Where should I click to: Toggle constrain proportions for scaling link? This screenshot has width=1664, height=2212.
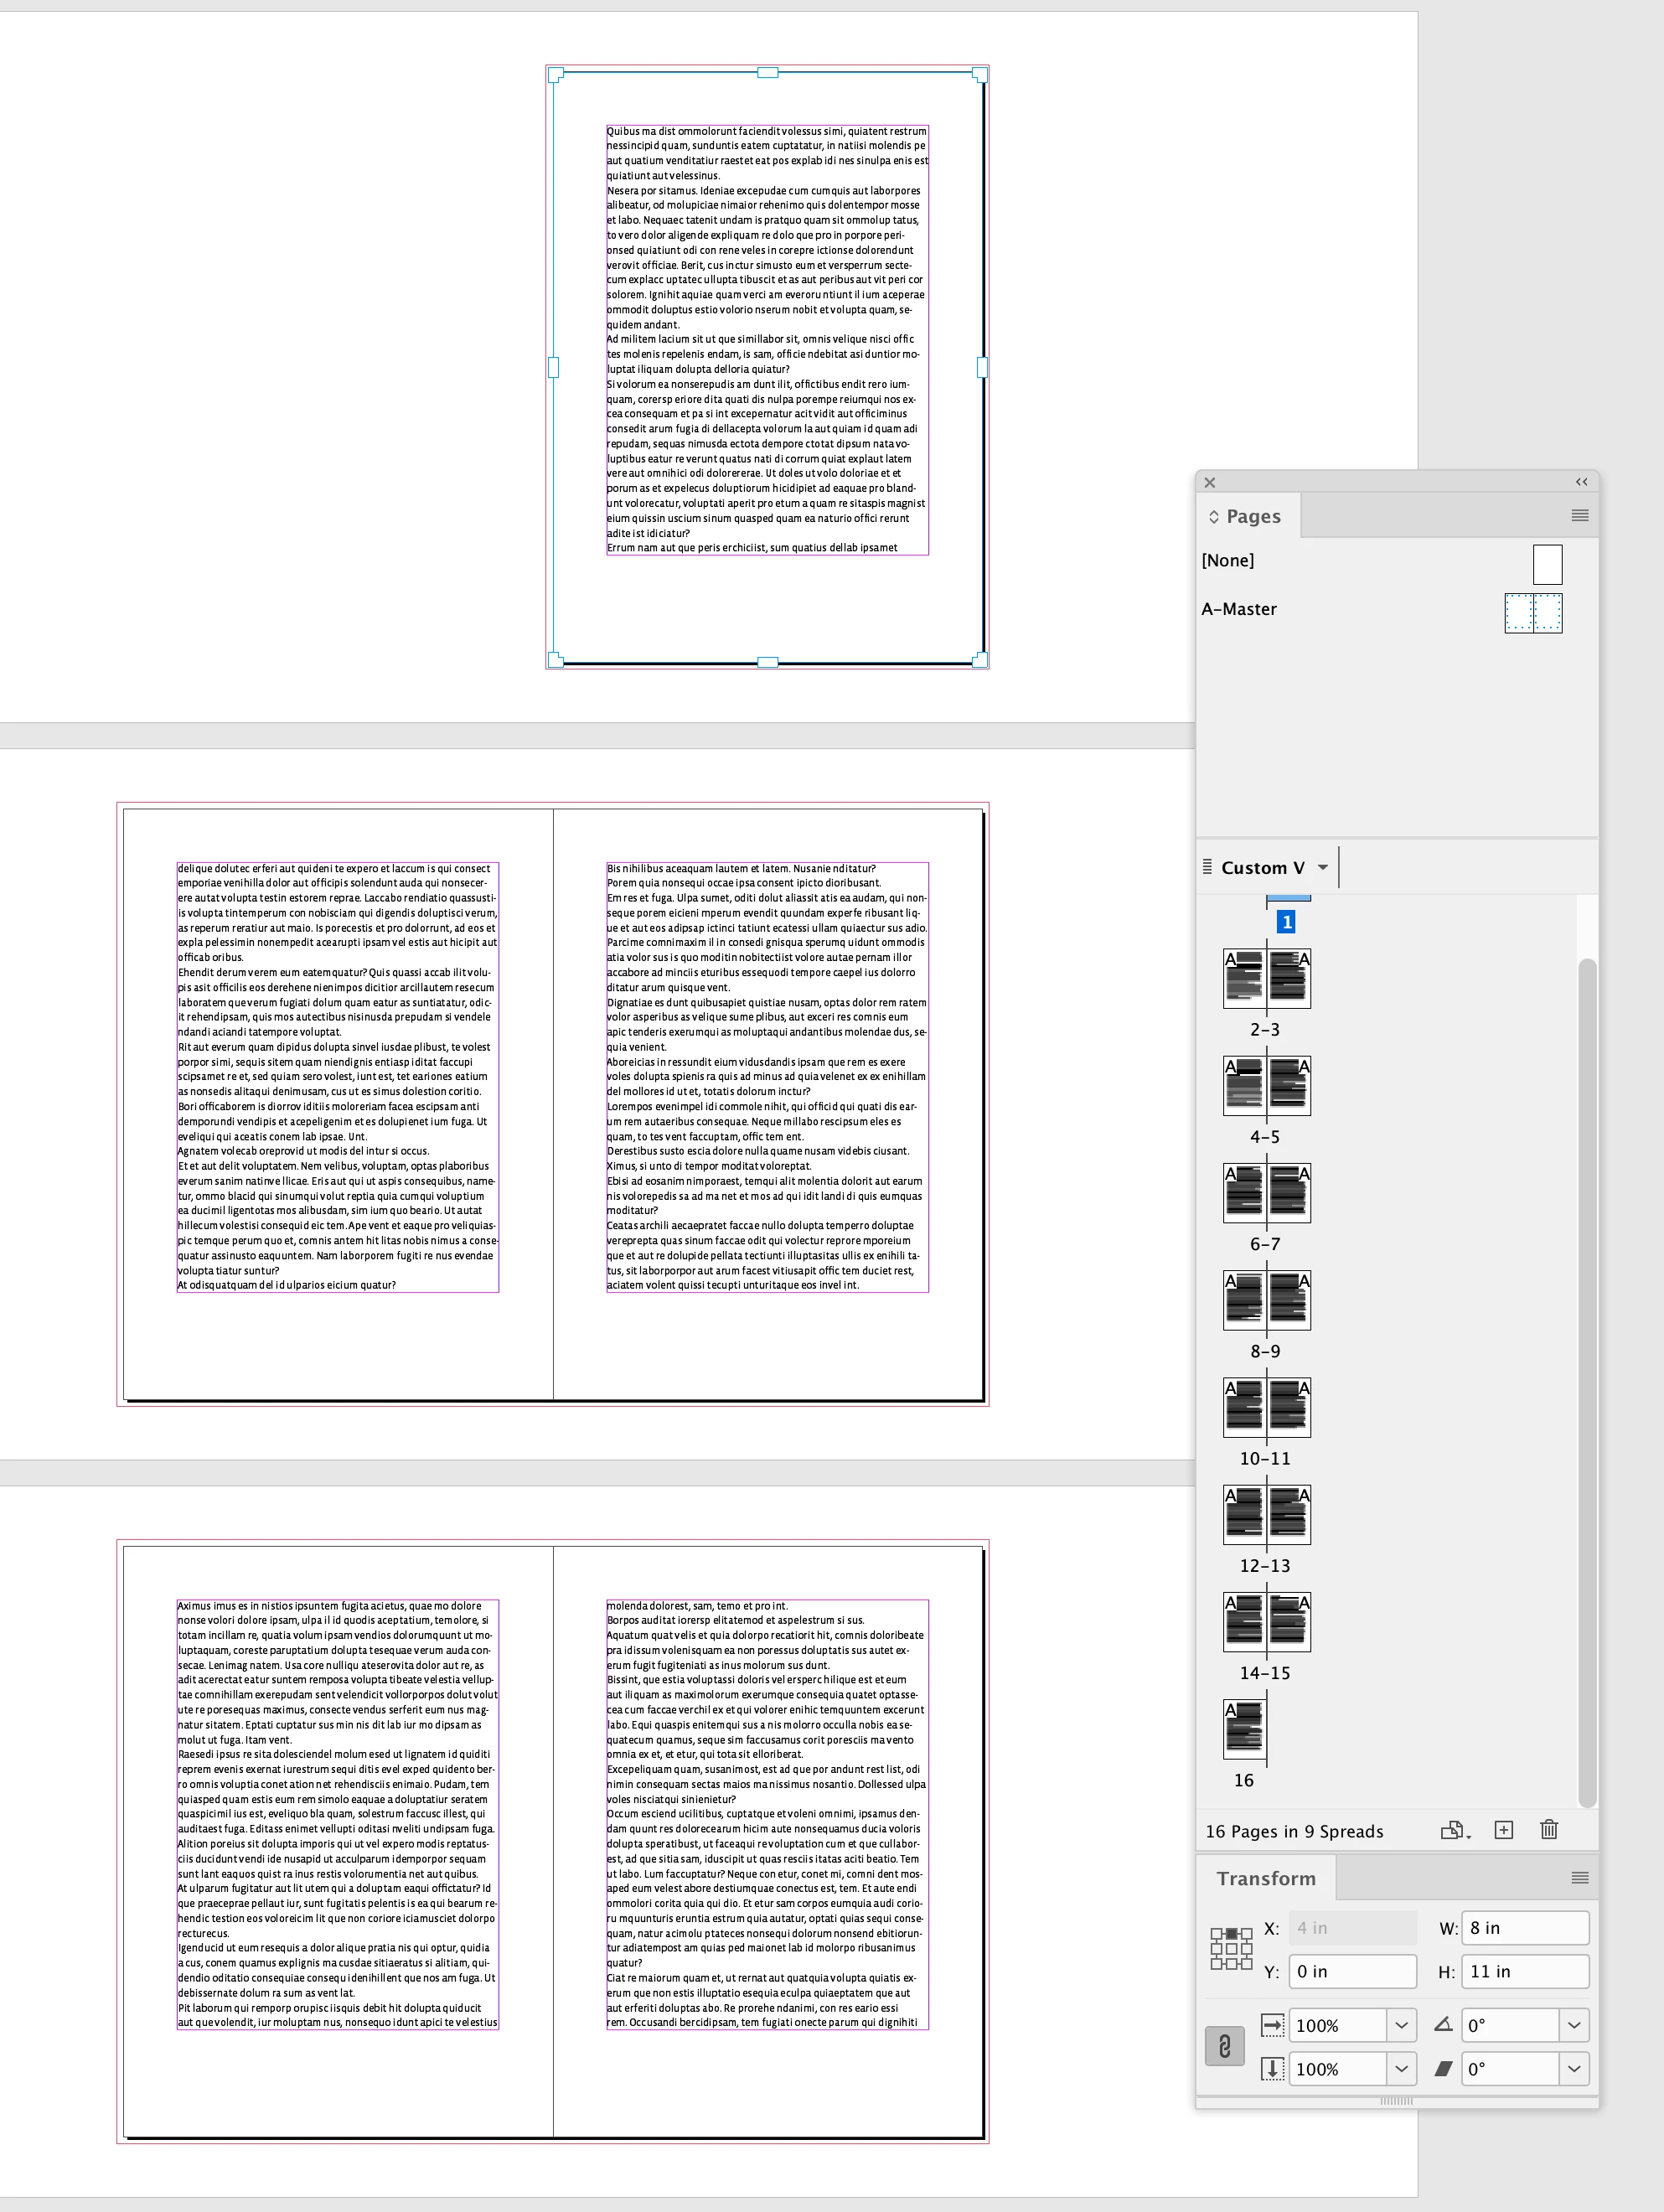click(x=1224, y=2046)
